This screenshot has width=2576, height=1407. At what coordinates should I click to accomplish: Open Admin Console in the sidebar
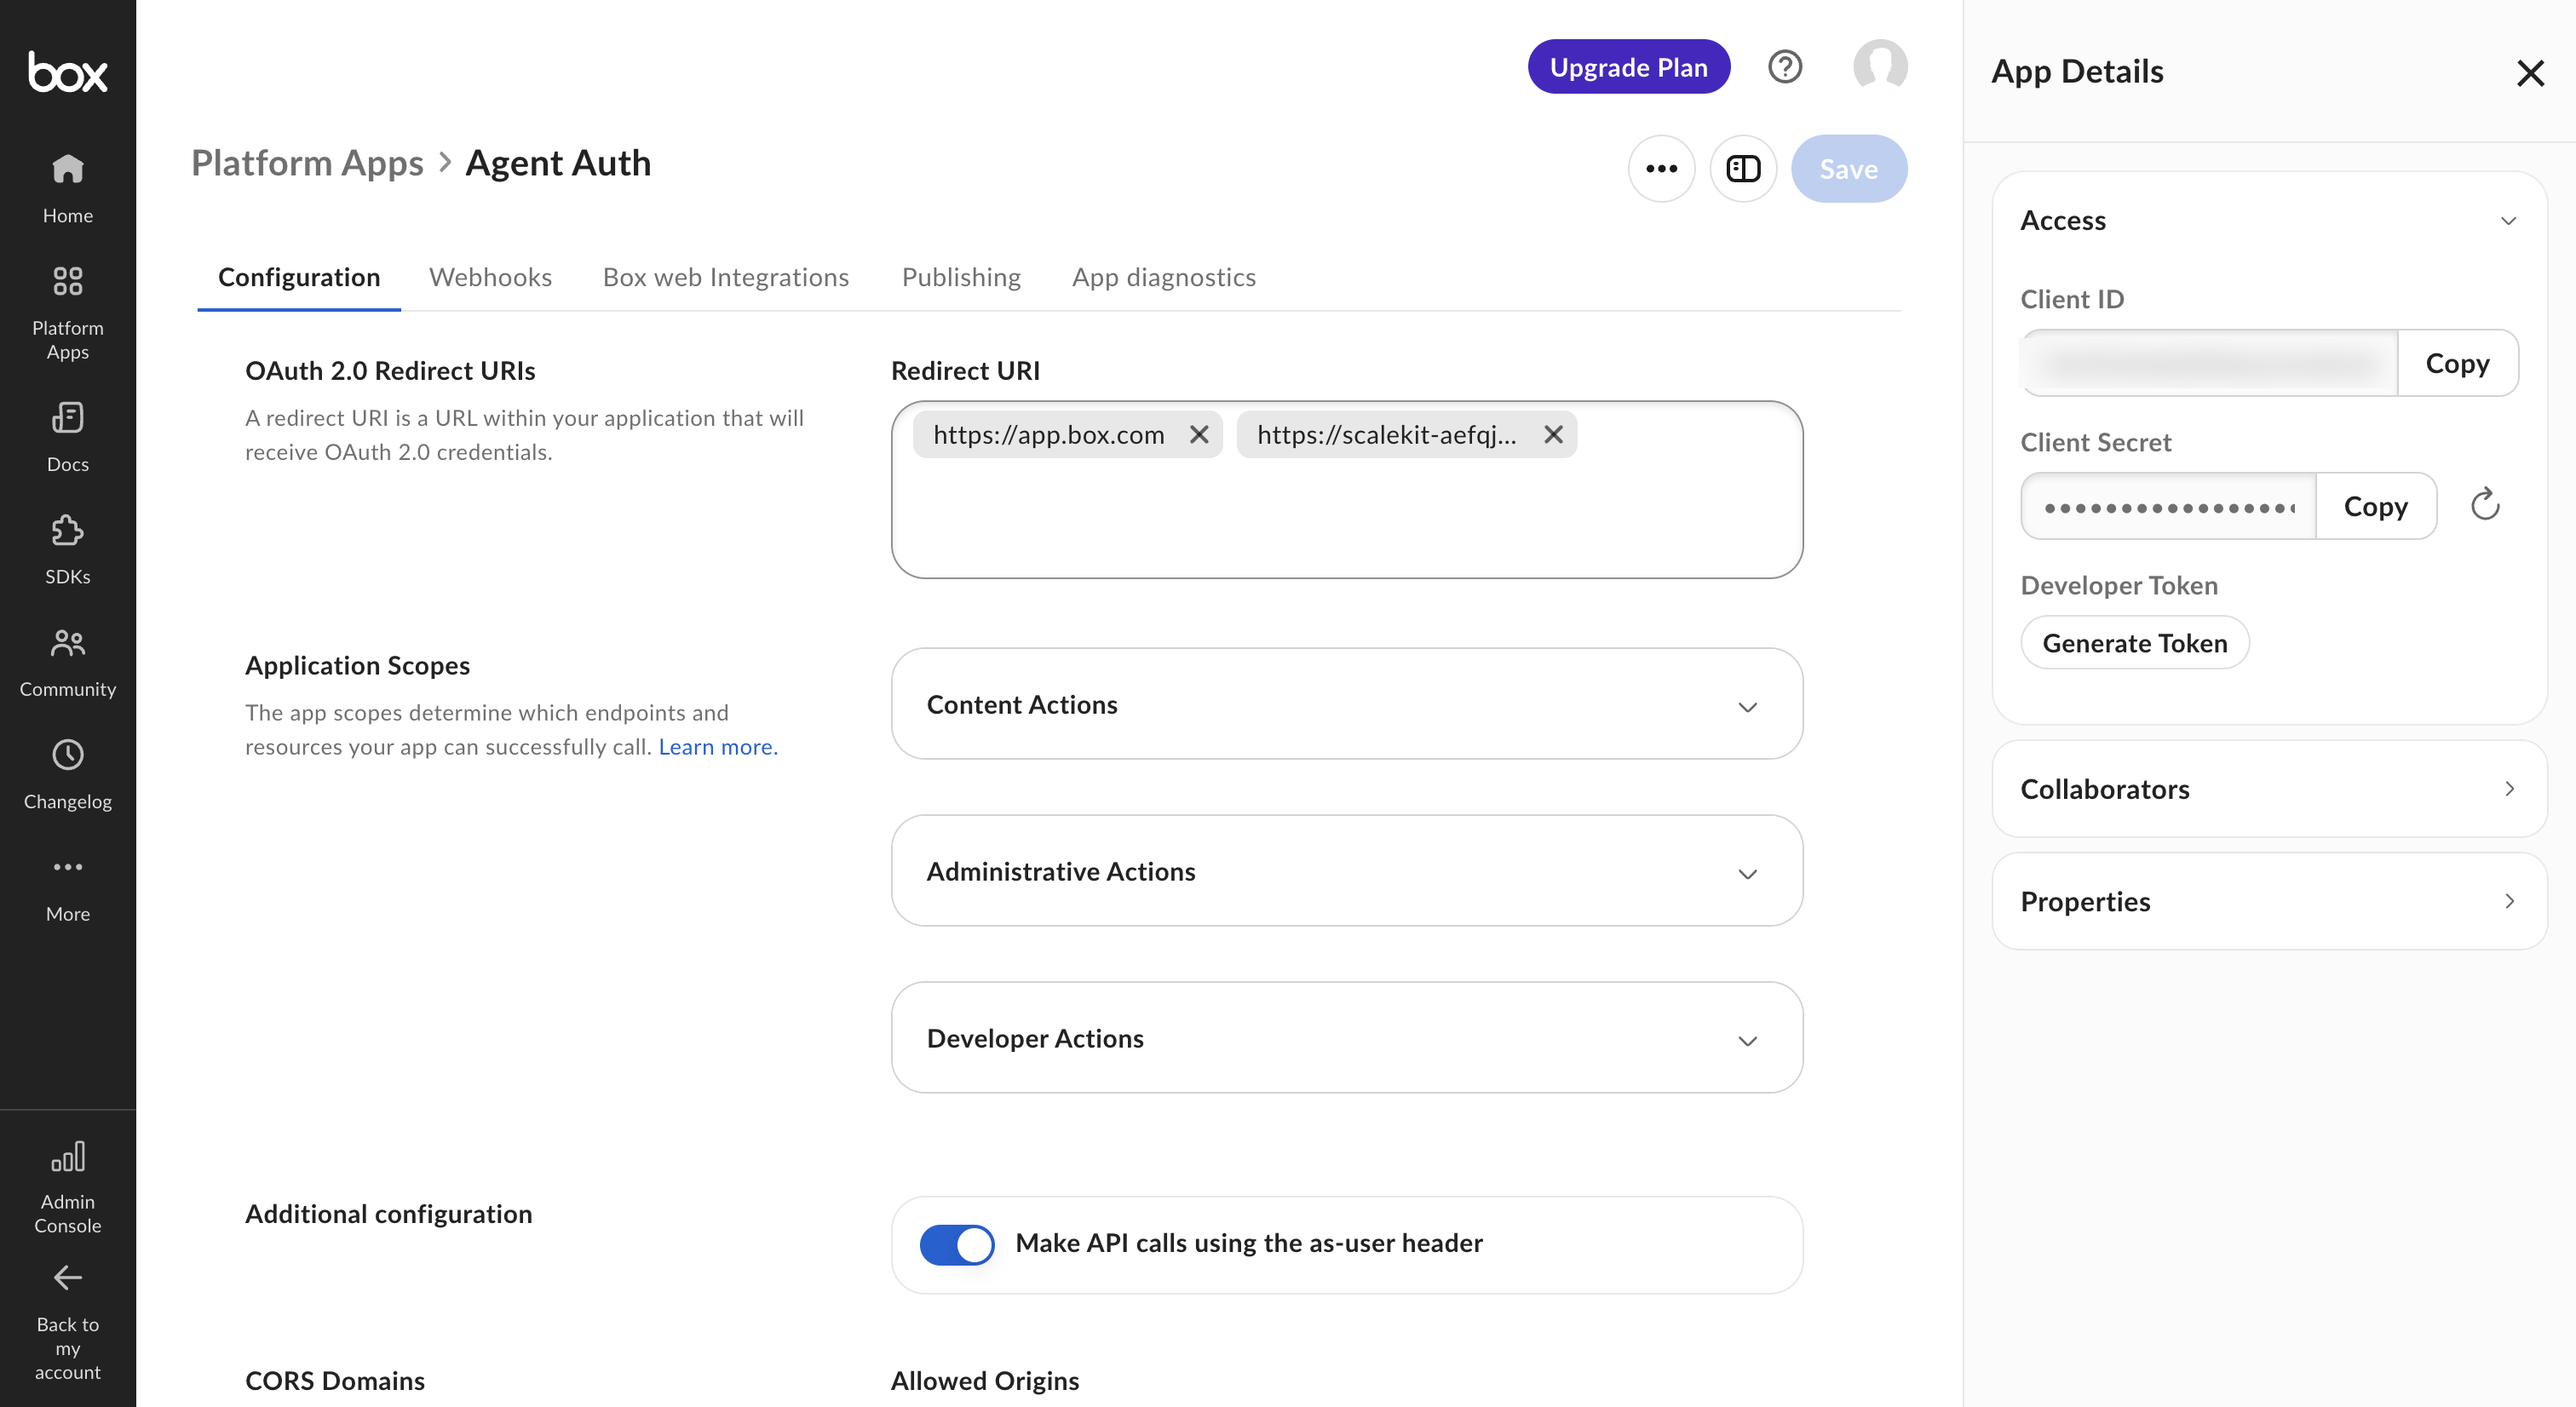click(67, 1187)
